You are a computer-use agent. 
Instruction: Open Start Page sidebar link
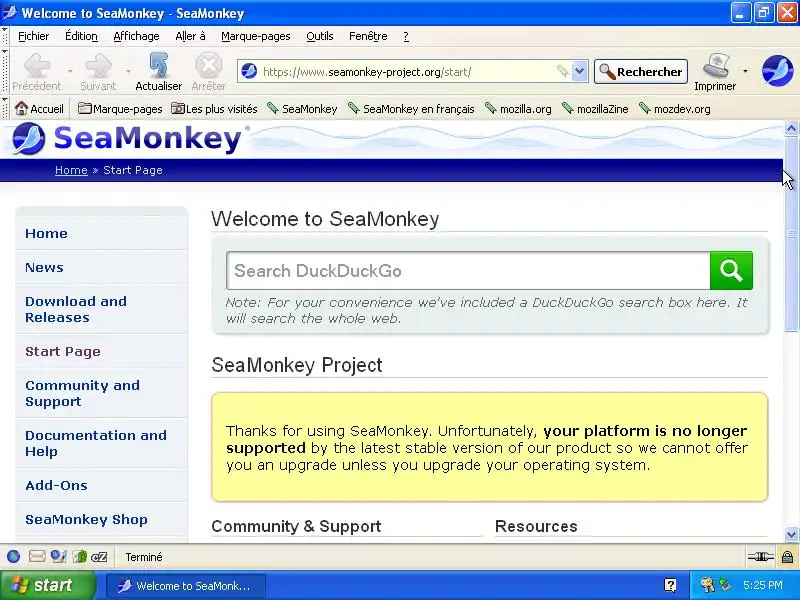pos(63,352)
